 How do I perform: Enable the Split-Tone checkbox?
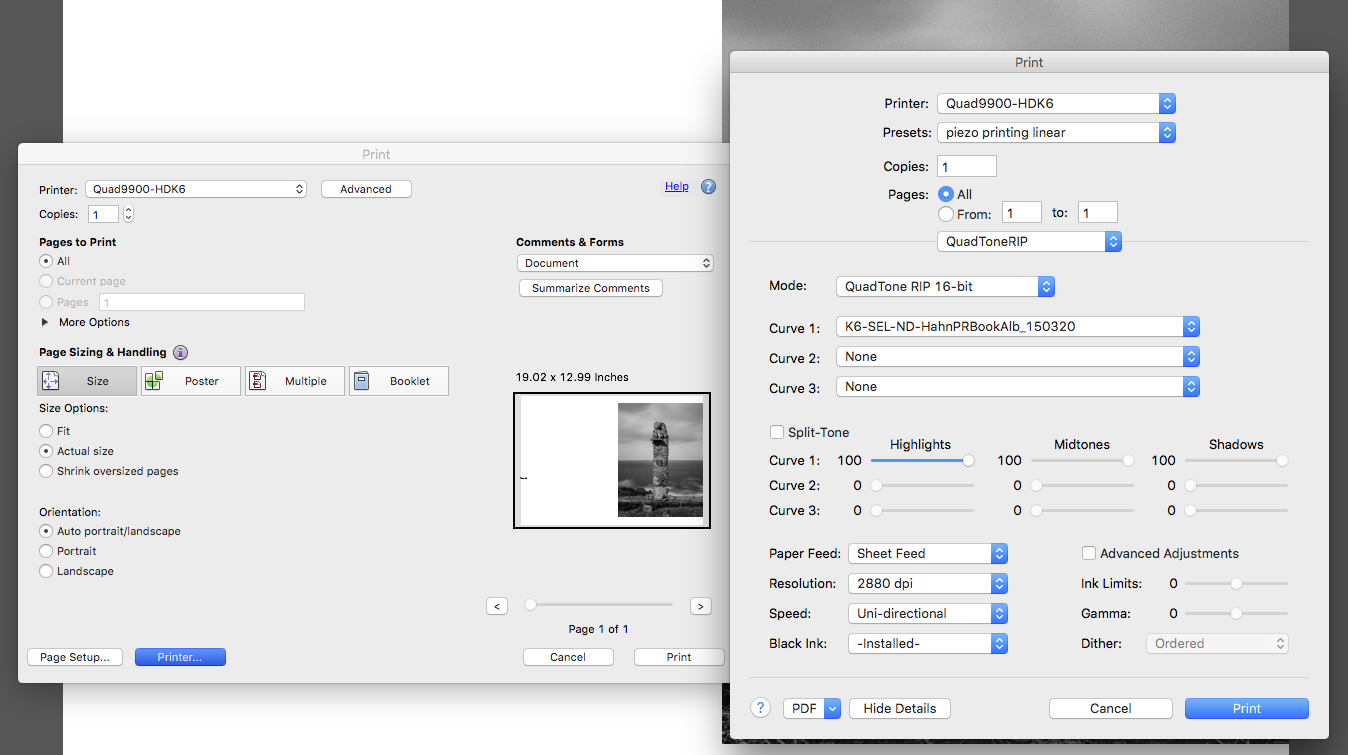click(x=777, y=432)
